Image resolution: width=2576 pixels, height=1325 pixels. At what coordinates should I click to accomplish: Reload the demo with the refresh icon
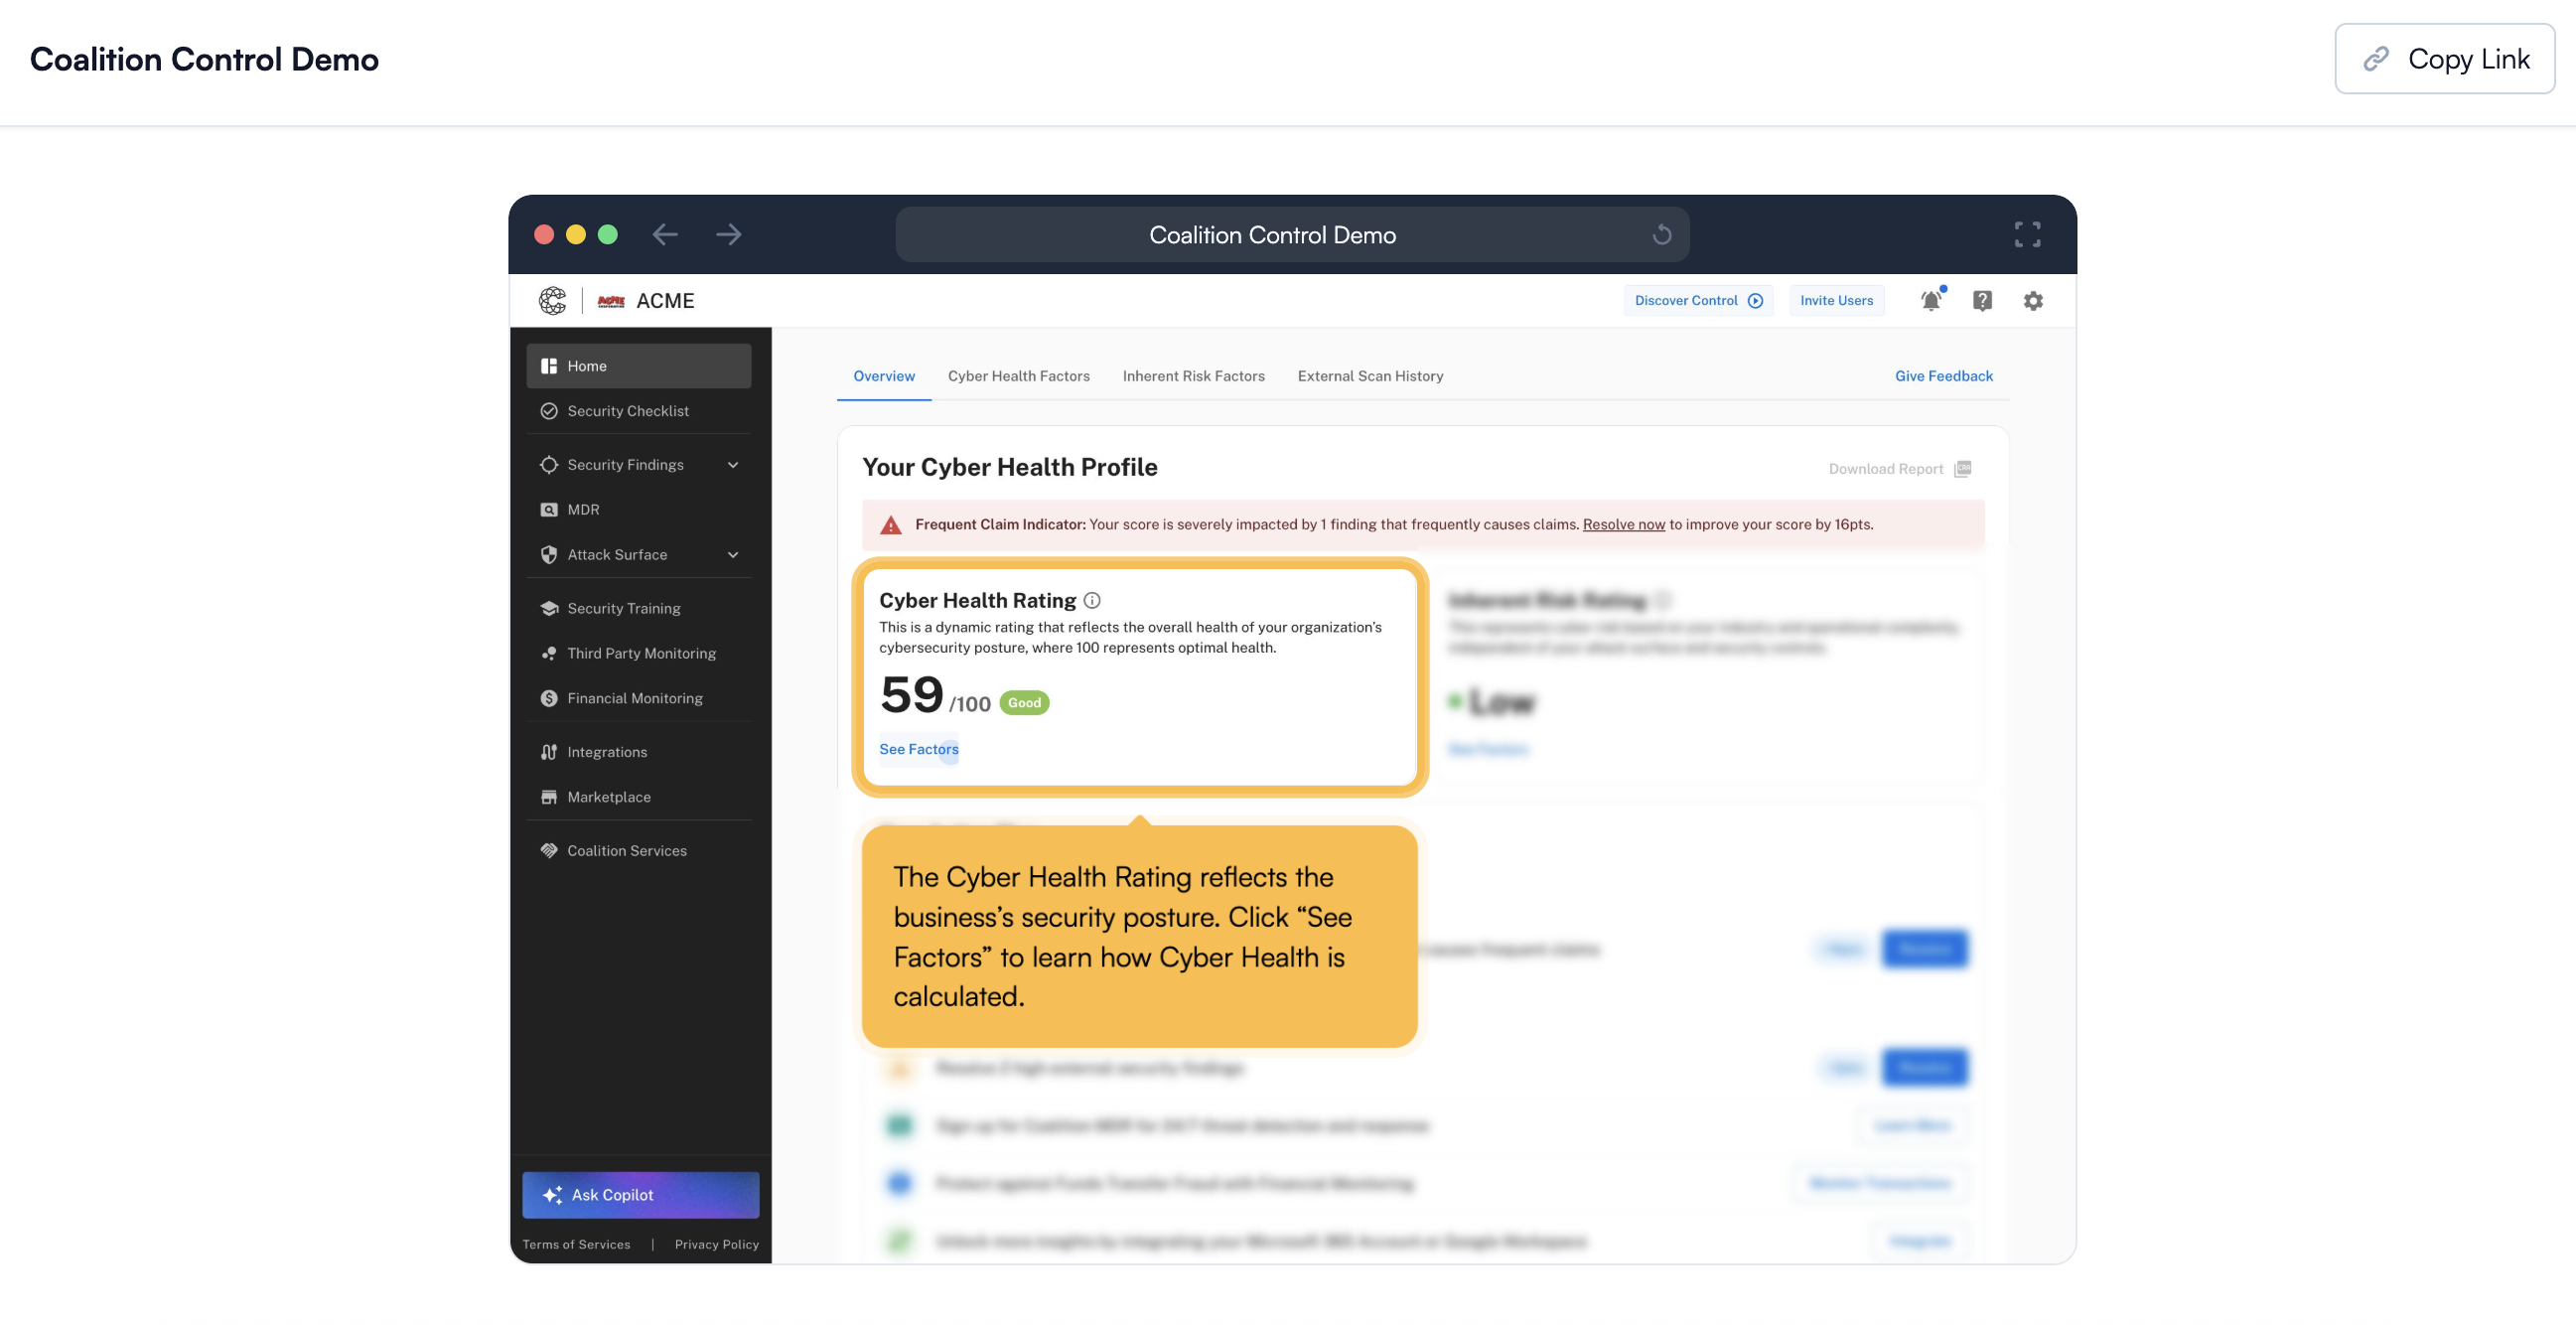1661,235
